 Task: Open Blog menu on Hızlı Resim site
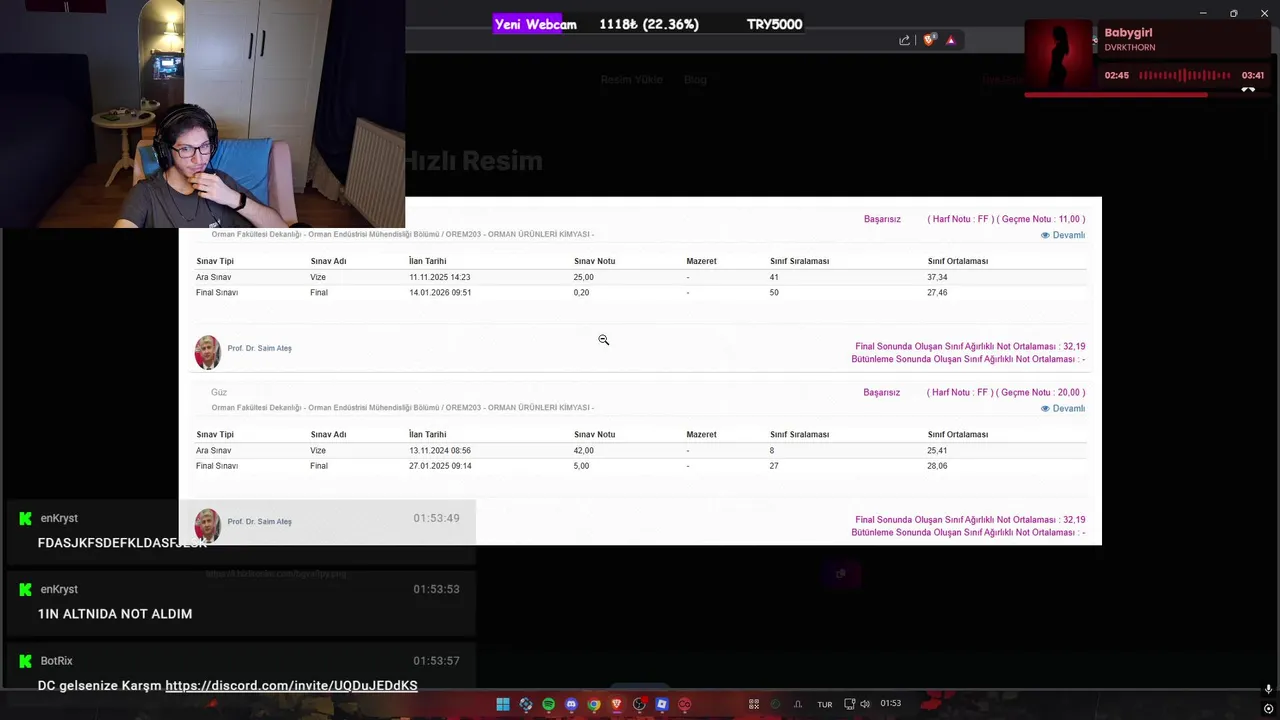(695, 79)
